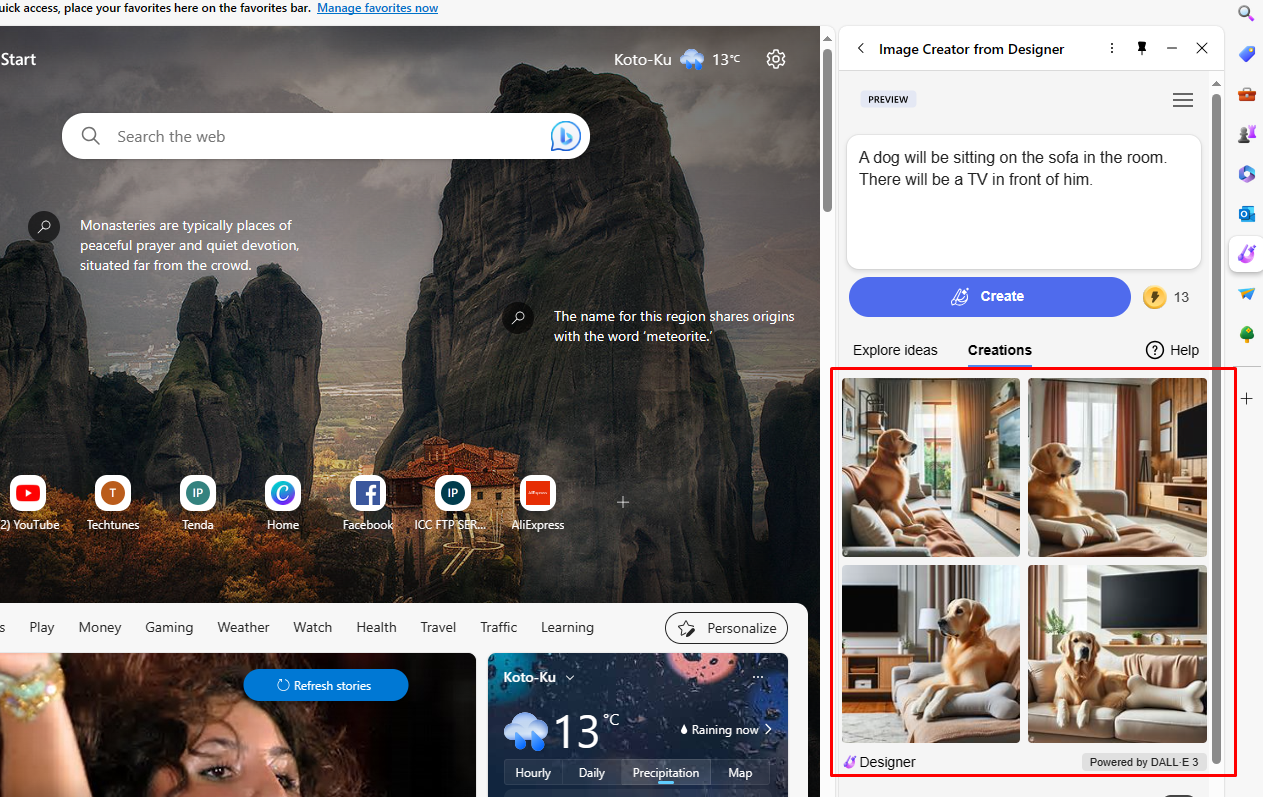The width and height of the screenshot is (1263, 797).
Task: Click the Manage favorites now link
Action: [377, 8]
